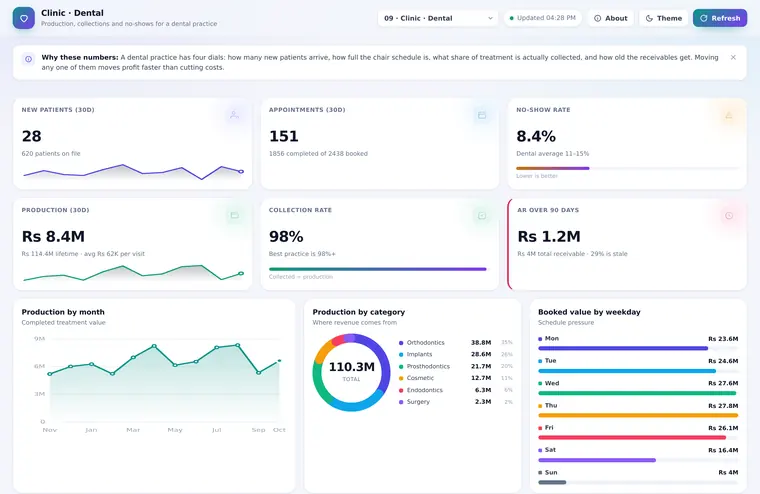The image size is (760, 494).
Task: Click the Oct data point on monthly chart
Action: coord(279,361)
